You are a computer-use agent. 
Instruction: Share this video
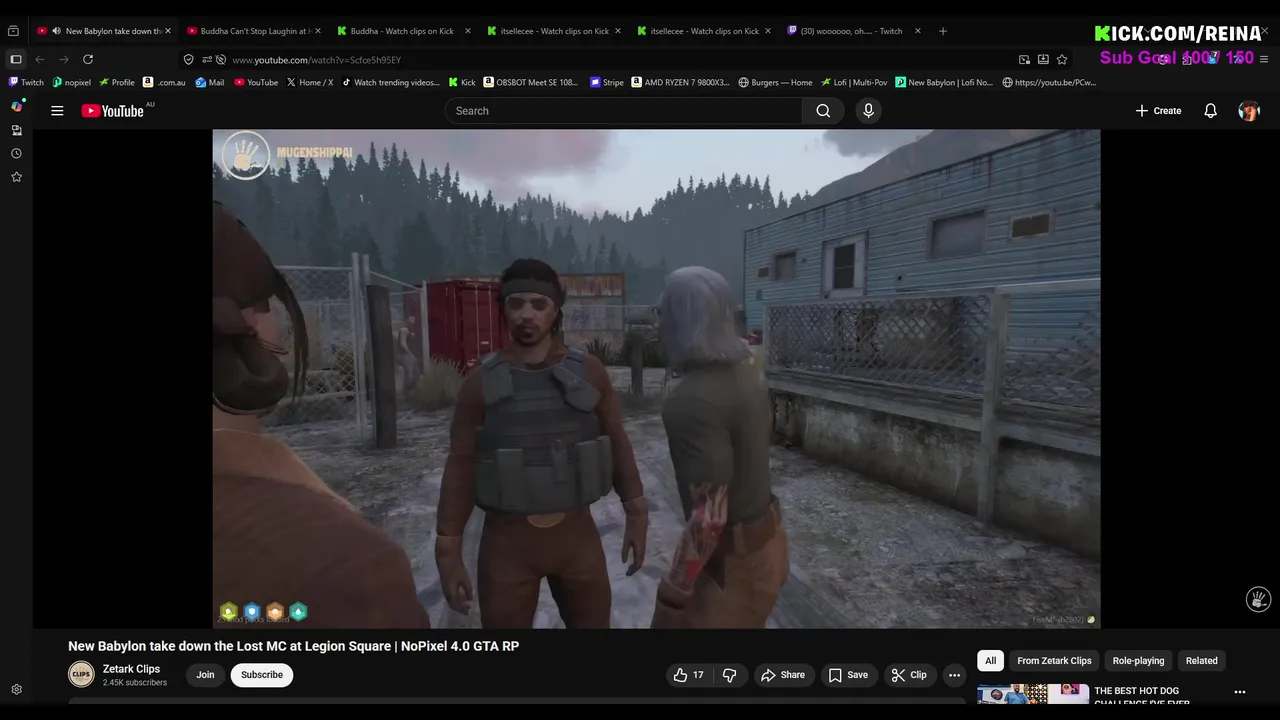point(782,675)
